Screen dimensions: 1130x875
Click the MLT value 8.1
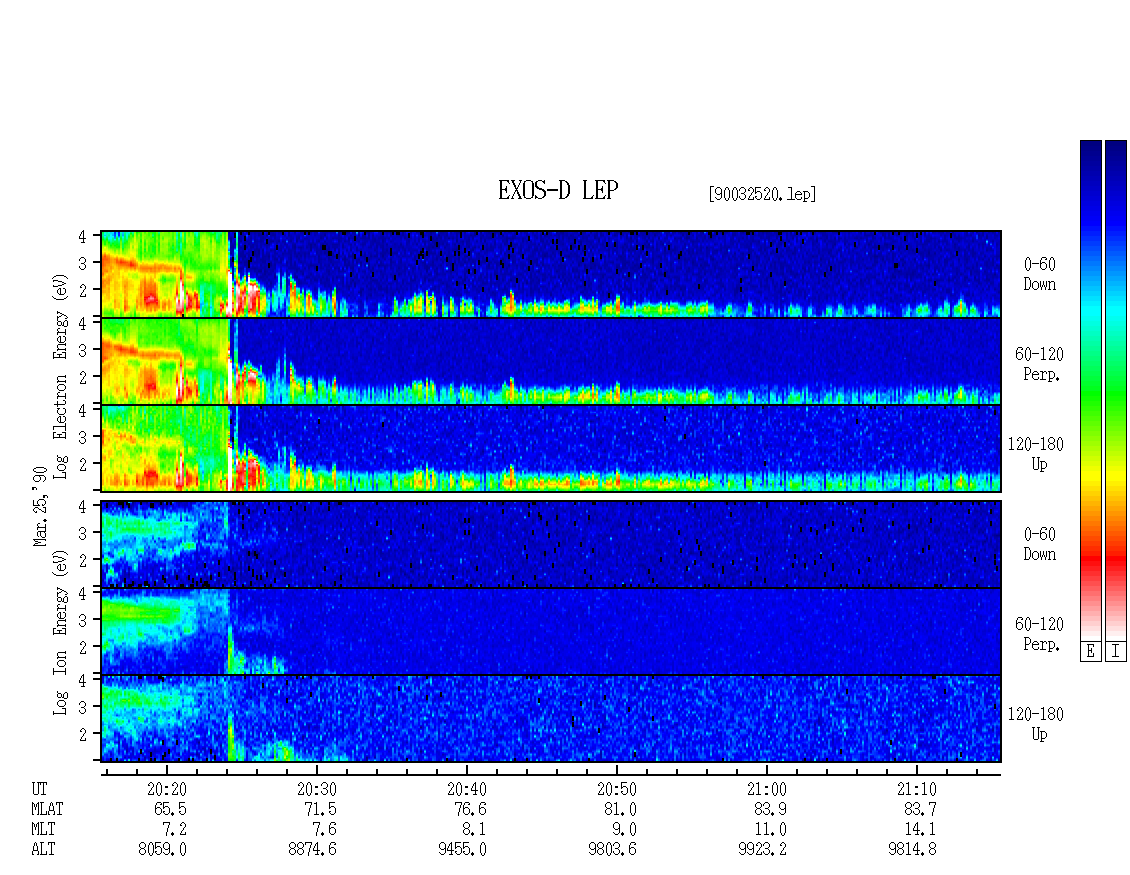click(x=474, y=830)
